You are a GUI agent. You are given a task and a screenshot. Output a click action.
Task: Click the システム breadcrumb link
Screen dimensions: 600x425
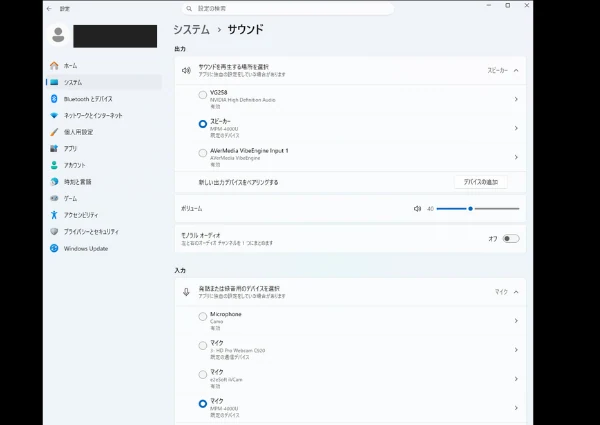point(191,29)
